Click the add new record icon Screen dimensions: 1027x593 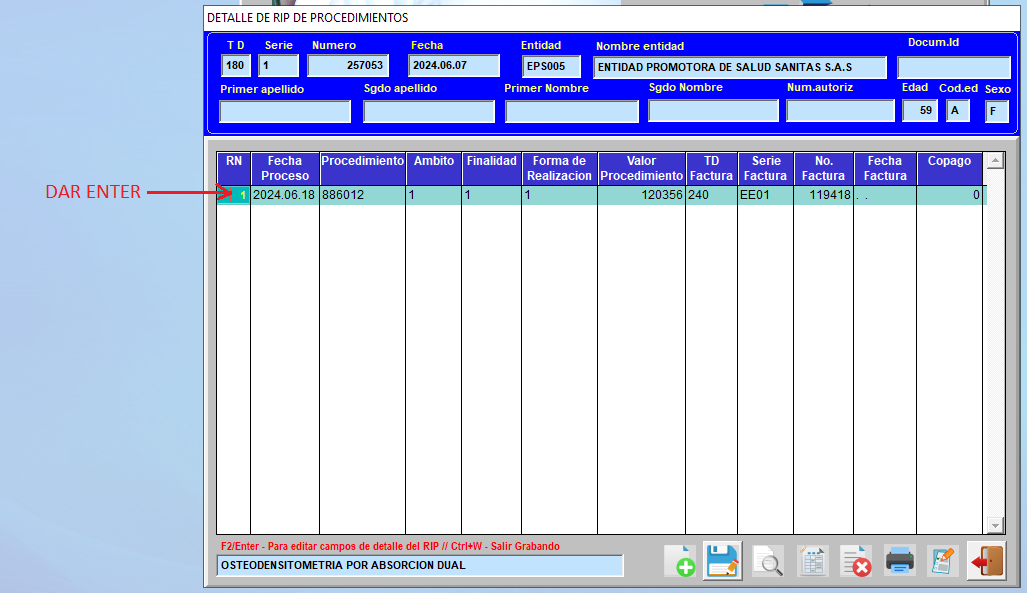680,562
